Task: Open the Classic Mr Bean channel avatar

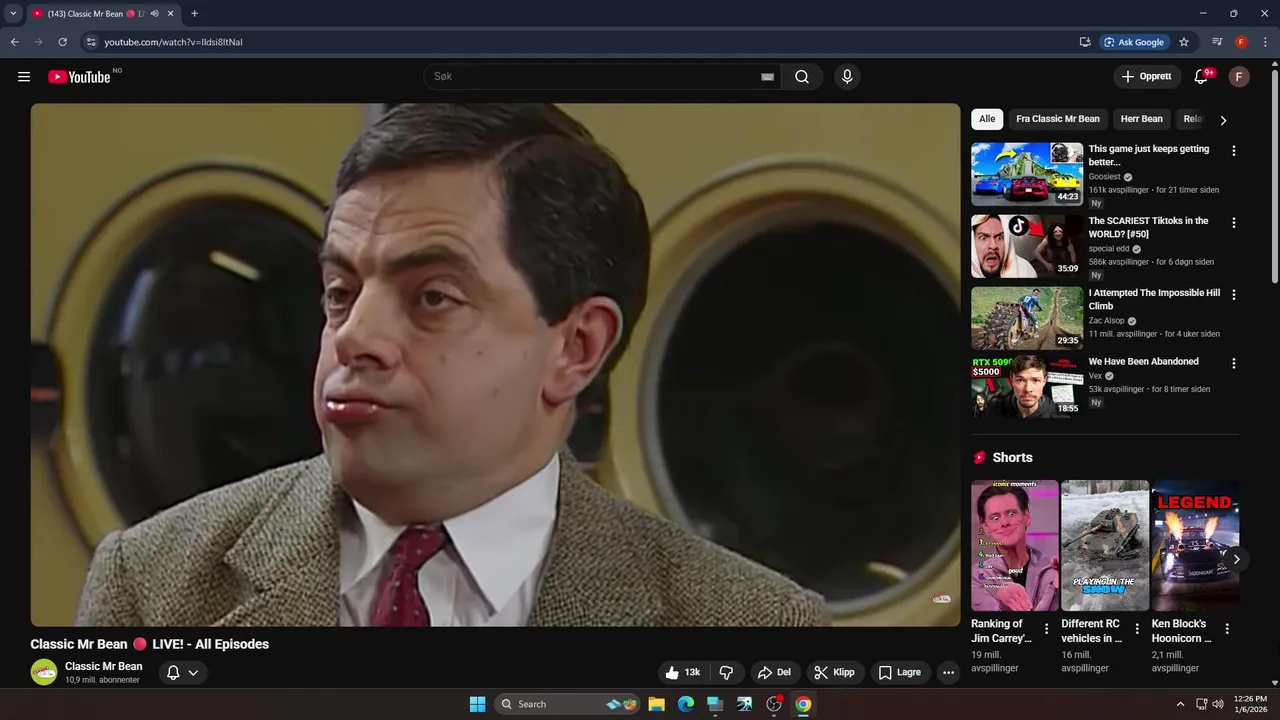Action: [44, 672]
